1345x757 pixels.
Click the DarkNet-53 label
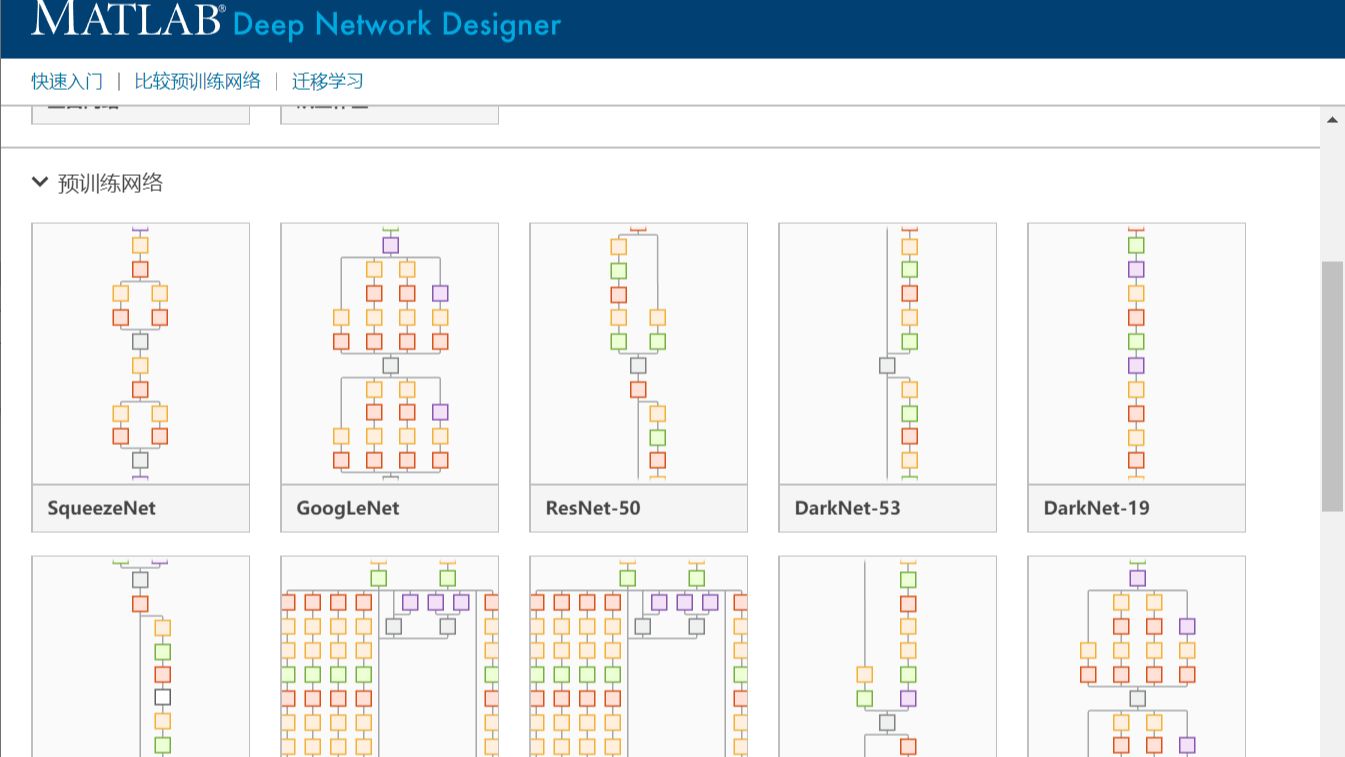(x=848, y=508)
